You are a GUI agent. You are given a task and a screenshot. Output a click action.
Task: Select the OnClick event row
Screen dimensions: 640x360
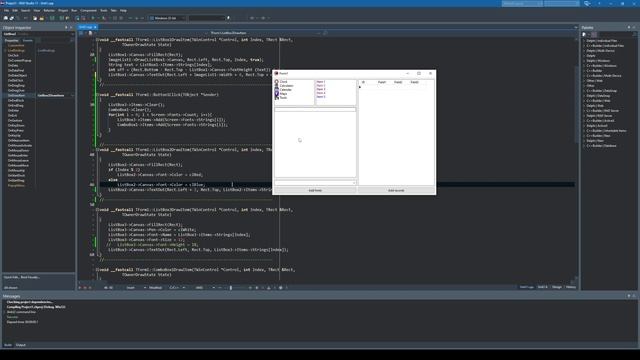pos(39,56)
